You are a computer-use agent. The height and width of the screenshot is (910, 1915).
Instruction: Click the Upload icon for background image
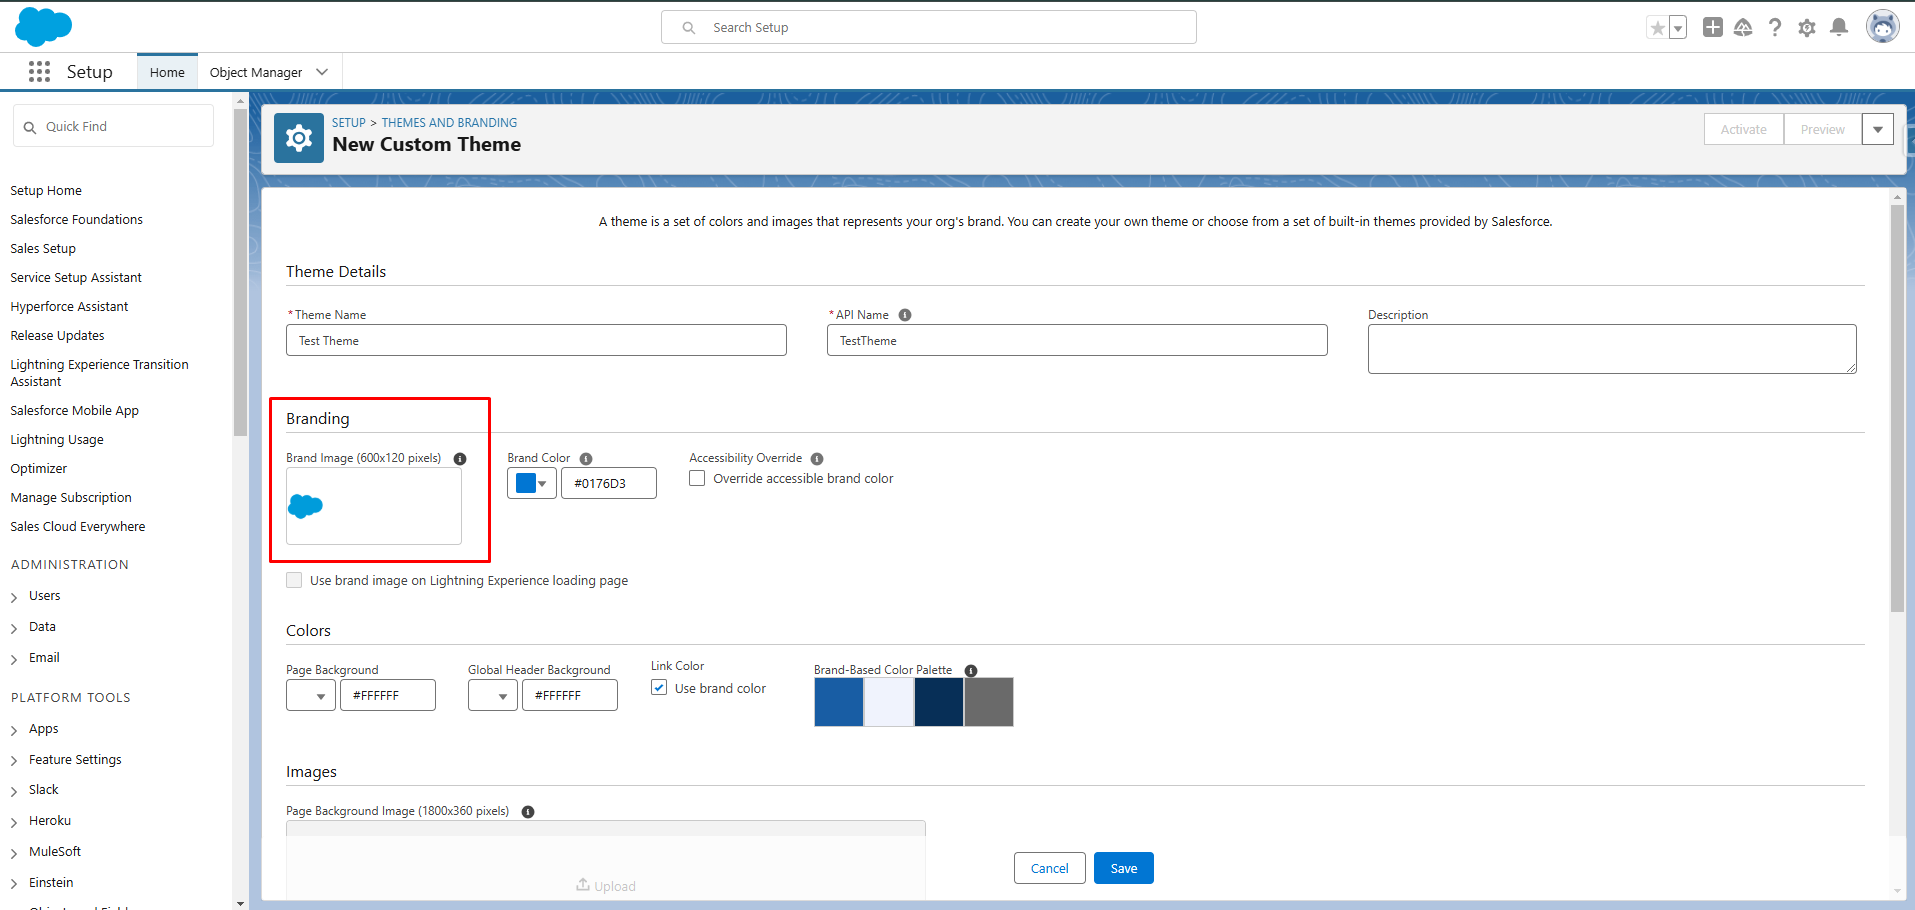click(x=583, y=884)
